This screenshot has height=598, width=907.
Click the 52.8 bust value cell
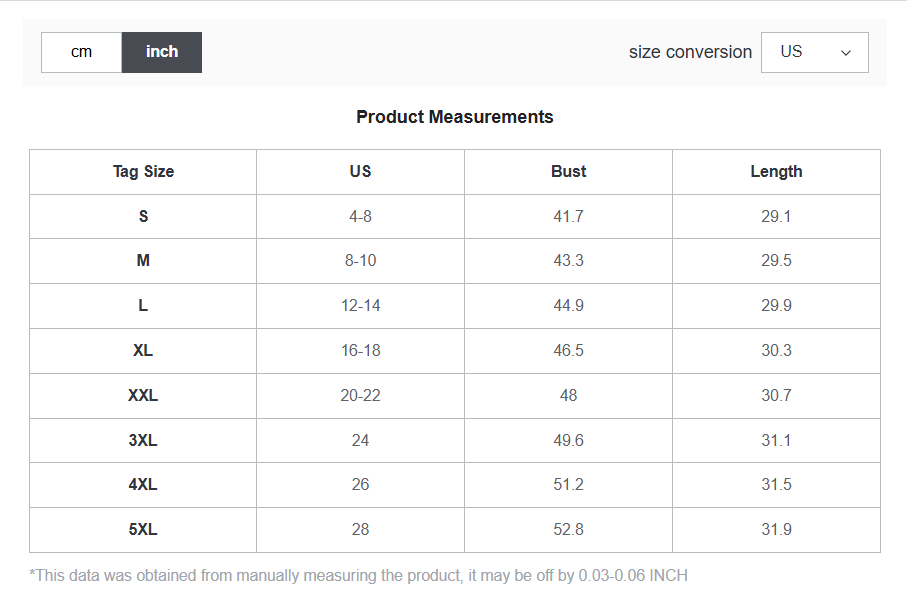568,529
